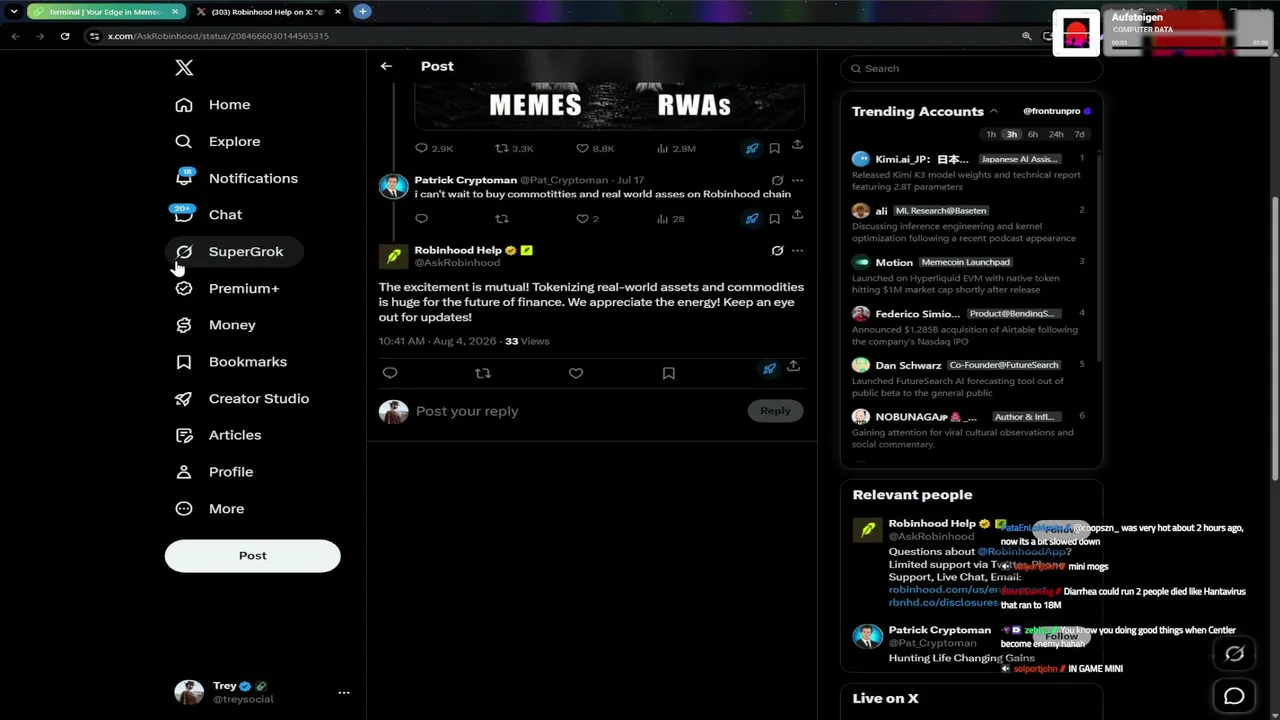
Task: Go to Home in the sidebar
Action: pos(213,105)
